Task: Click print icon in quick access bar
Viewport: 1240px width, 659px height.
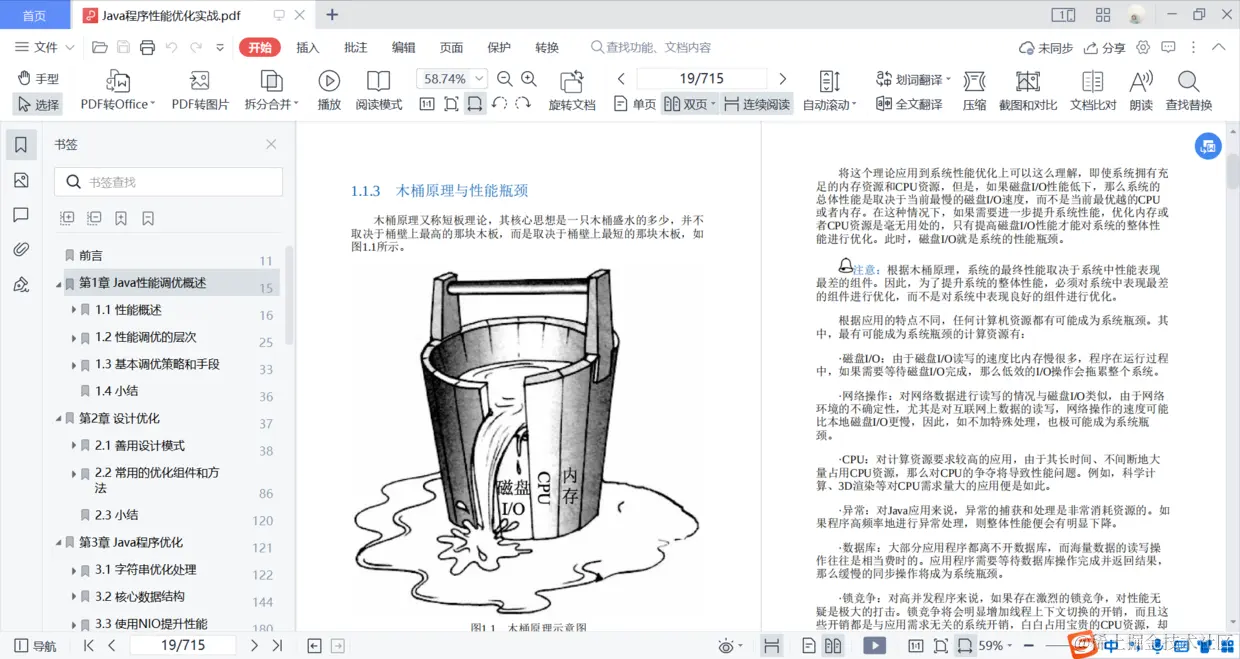Action: pos(148,47)
